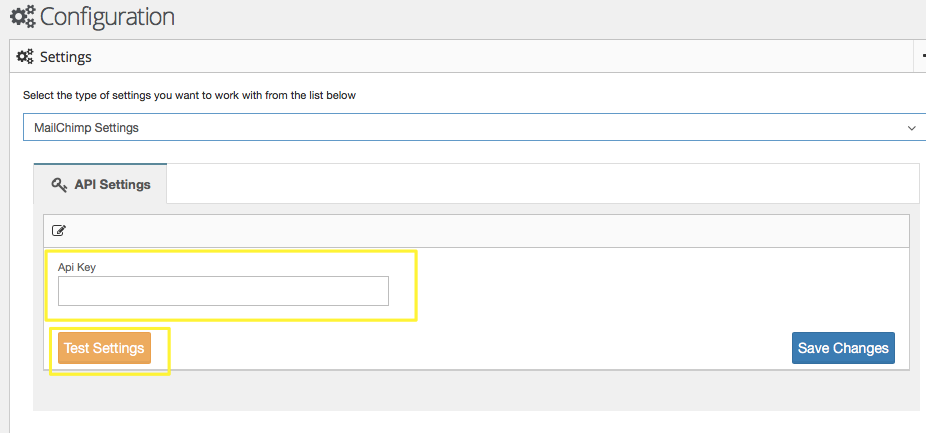This screenshot has width=926, height=433.
Task: Click blank space between Test Settings and Save Changes
Action: coord(470,348)
